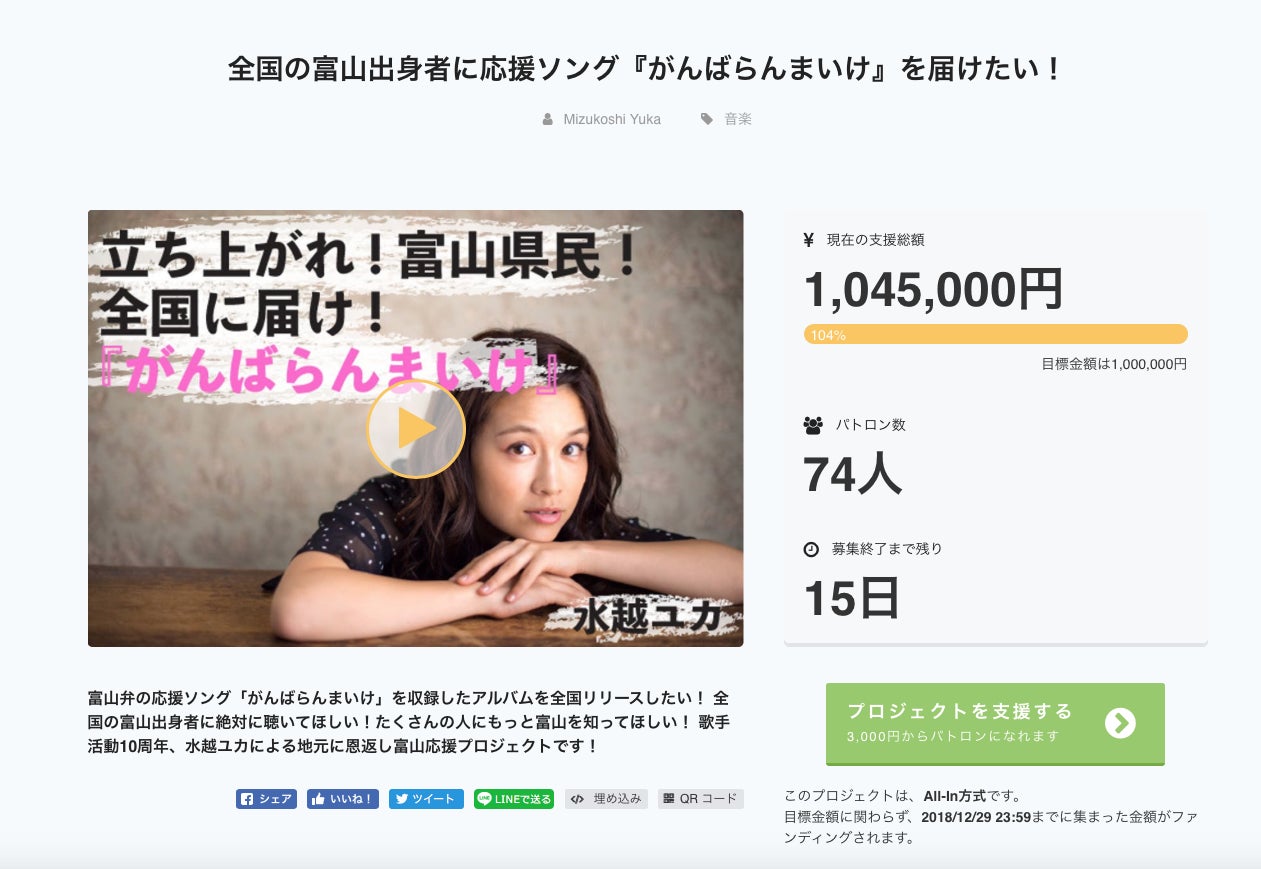Click the person icon beside the author name
Image resolution: width=1261 pixels, height=869 pixels.
pos(547,119)
